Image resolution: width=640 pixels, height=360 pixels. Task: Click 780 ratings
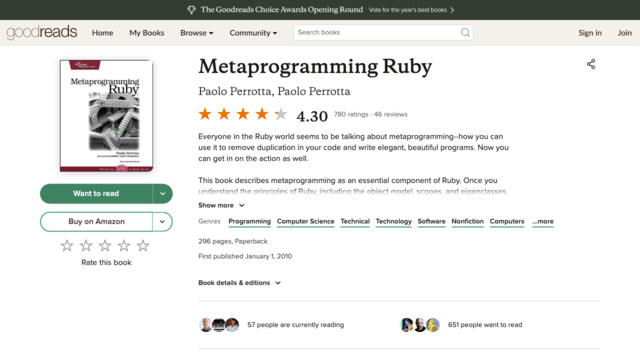(351, 114)
